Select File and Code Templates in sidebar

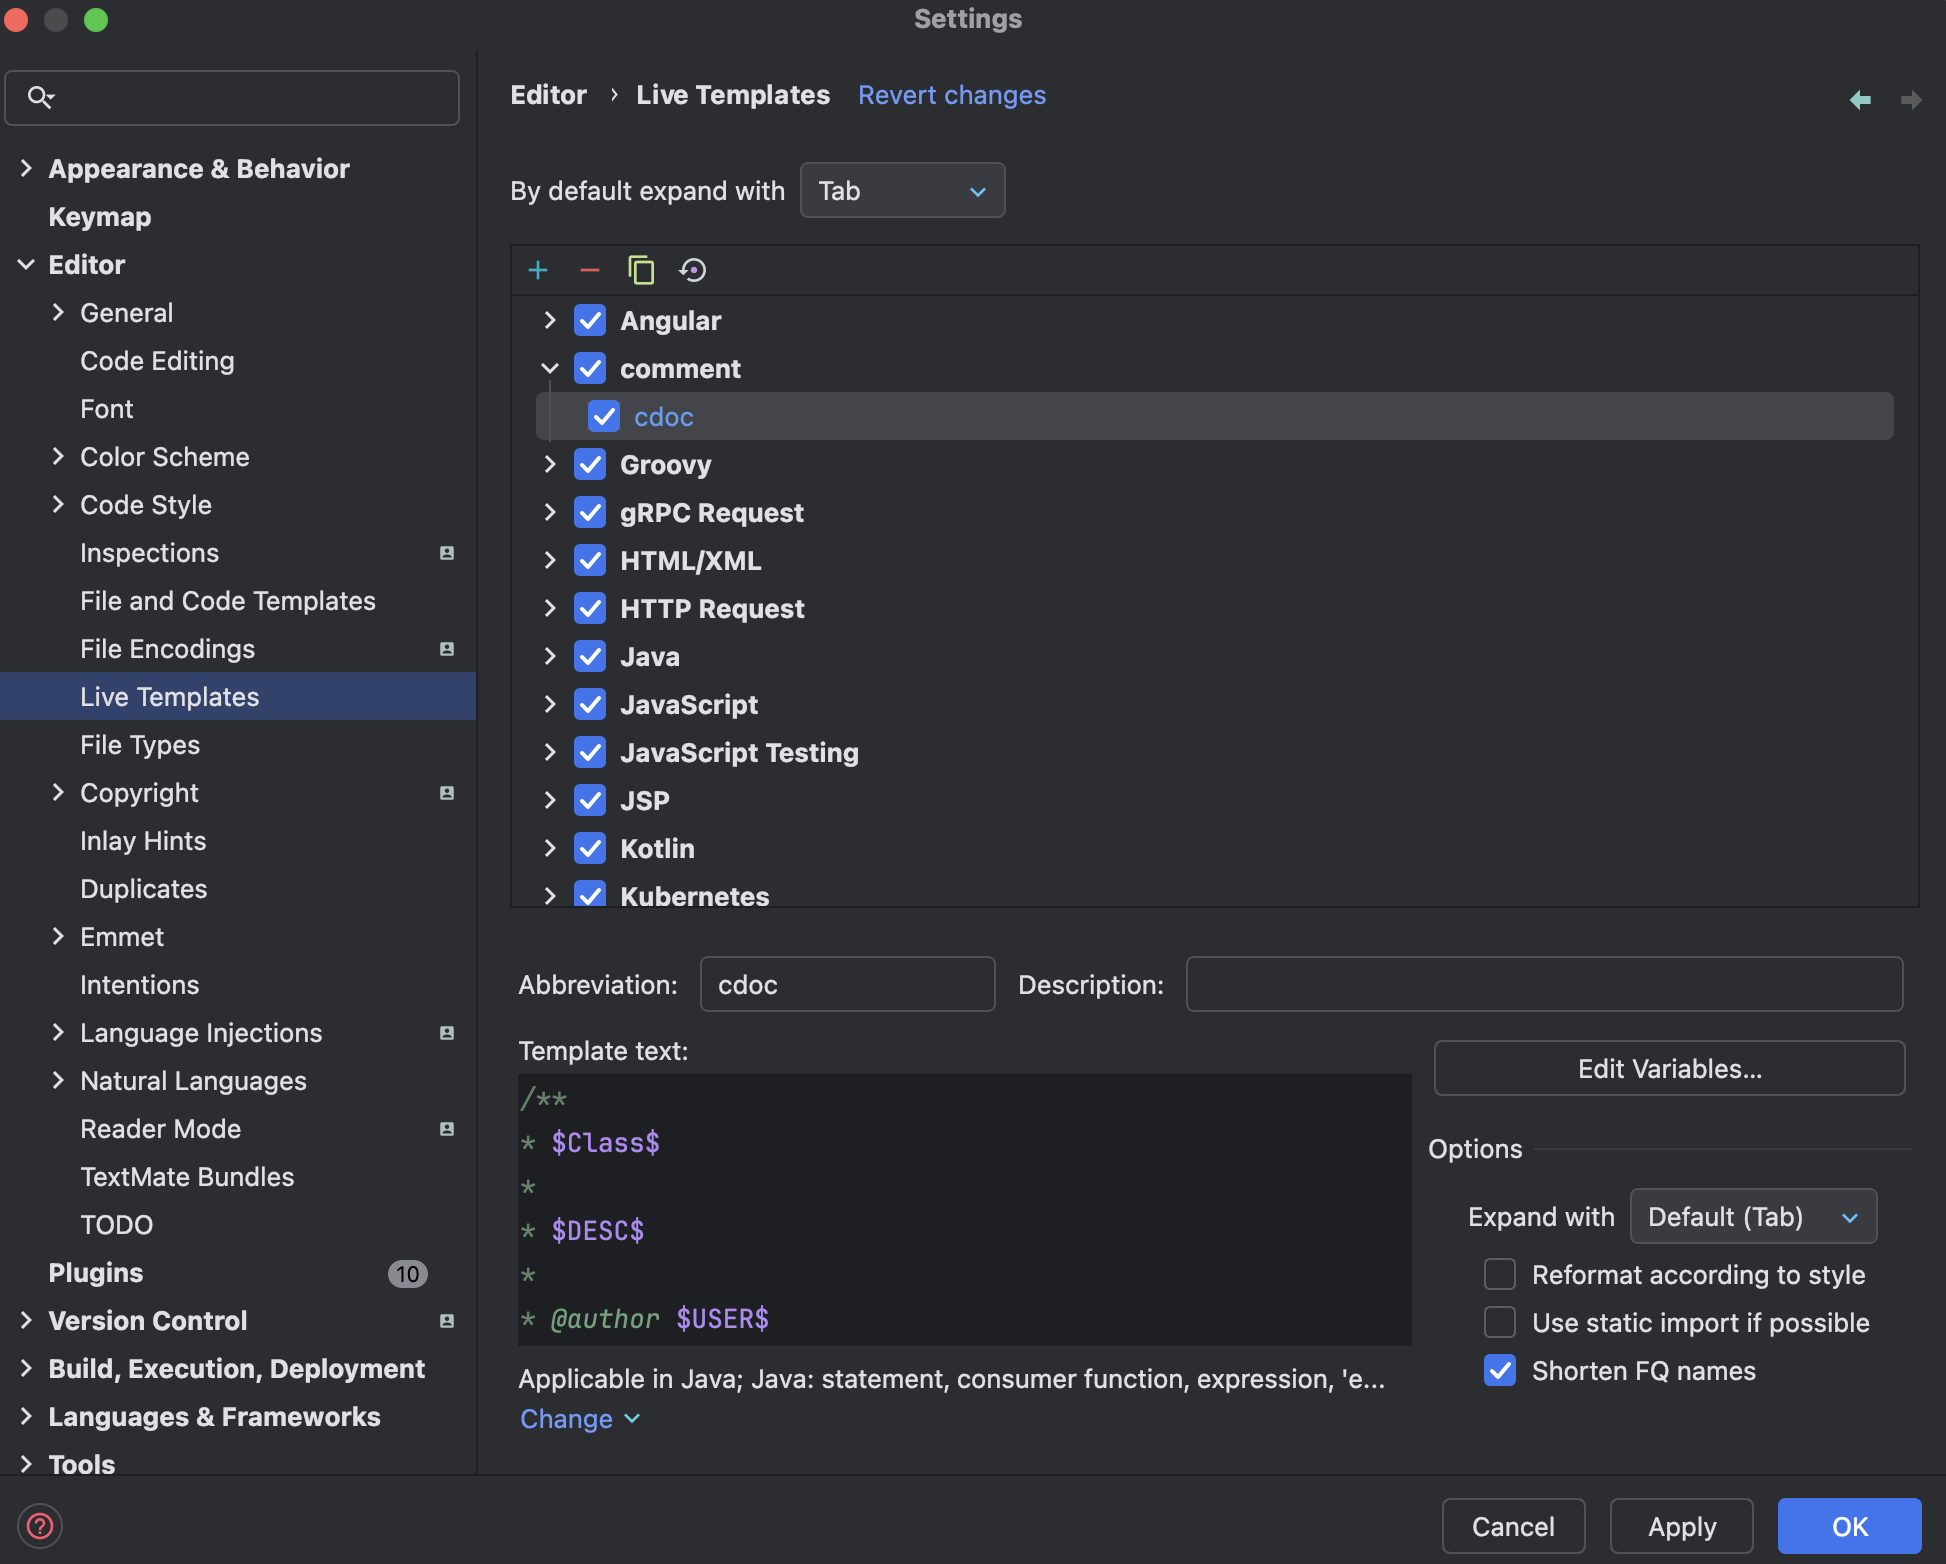pyautogui.click(x=228, y=600)
